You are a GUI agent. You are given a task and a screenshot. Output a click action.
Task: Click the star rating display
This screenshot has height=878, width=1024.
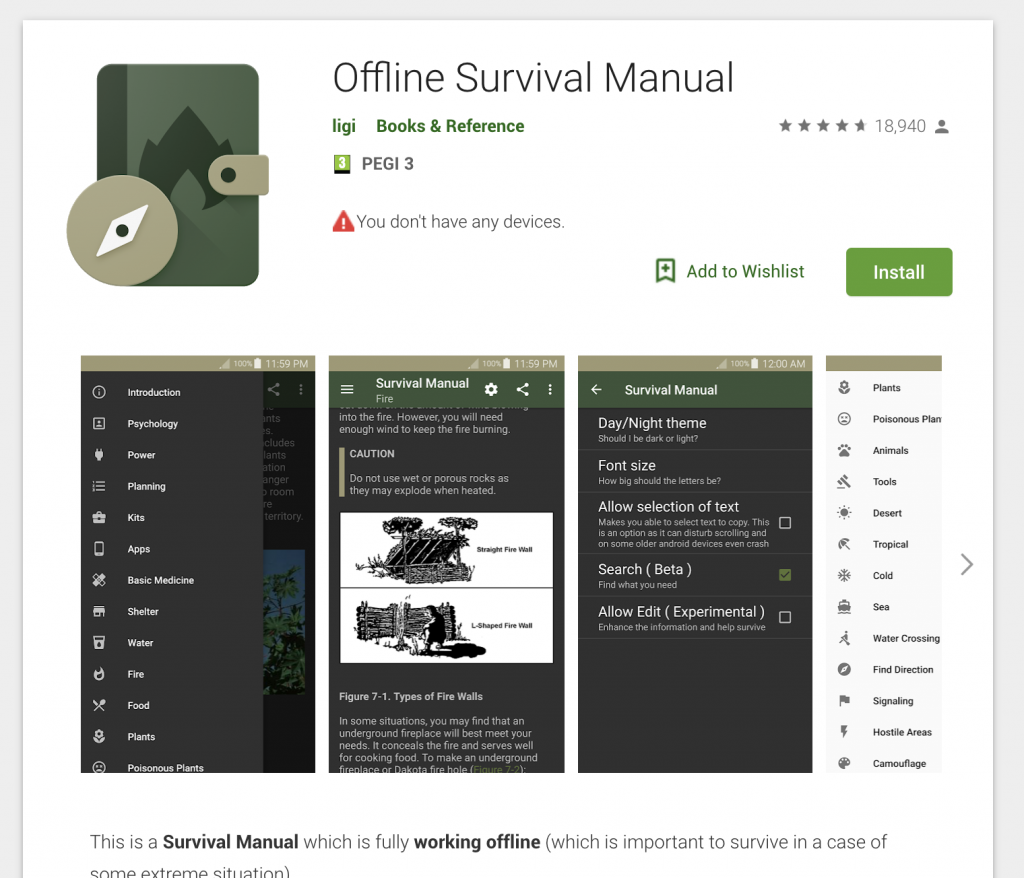point(822,125)
